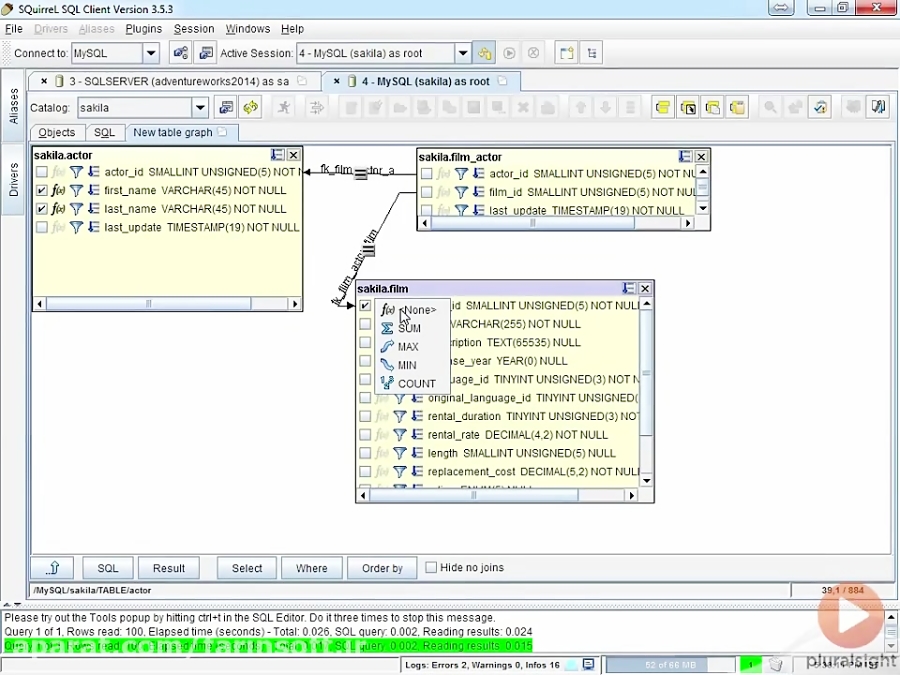Click down scroll arrow in sakila.film_actor window

coord(703,208)
